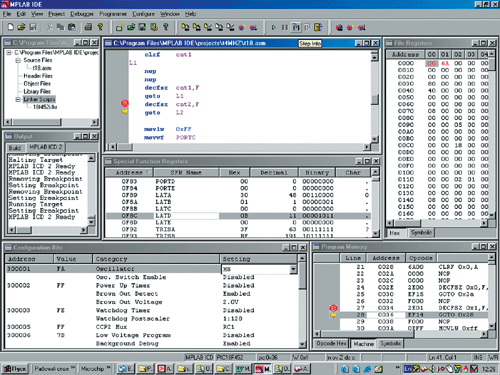Viewport: 500px width, 375px height.
Task: Open the File menu
Action: point(7,14)
